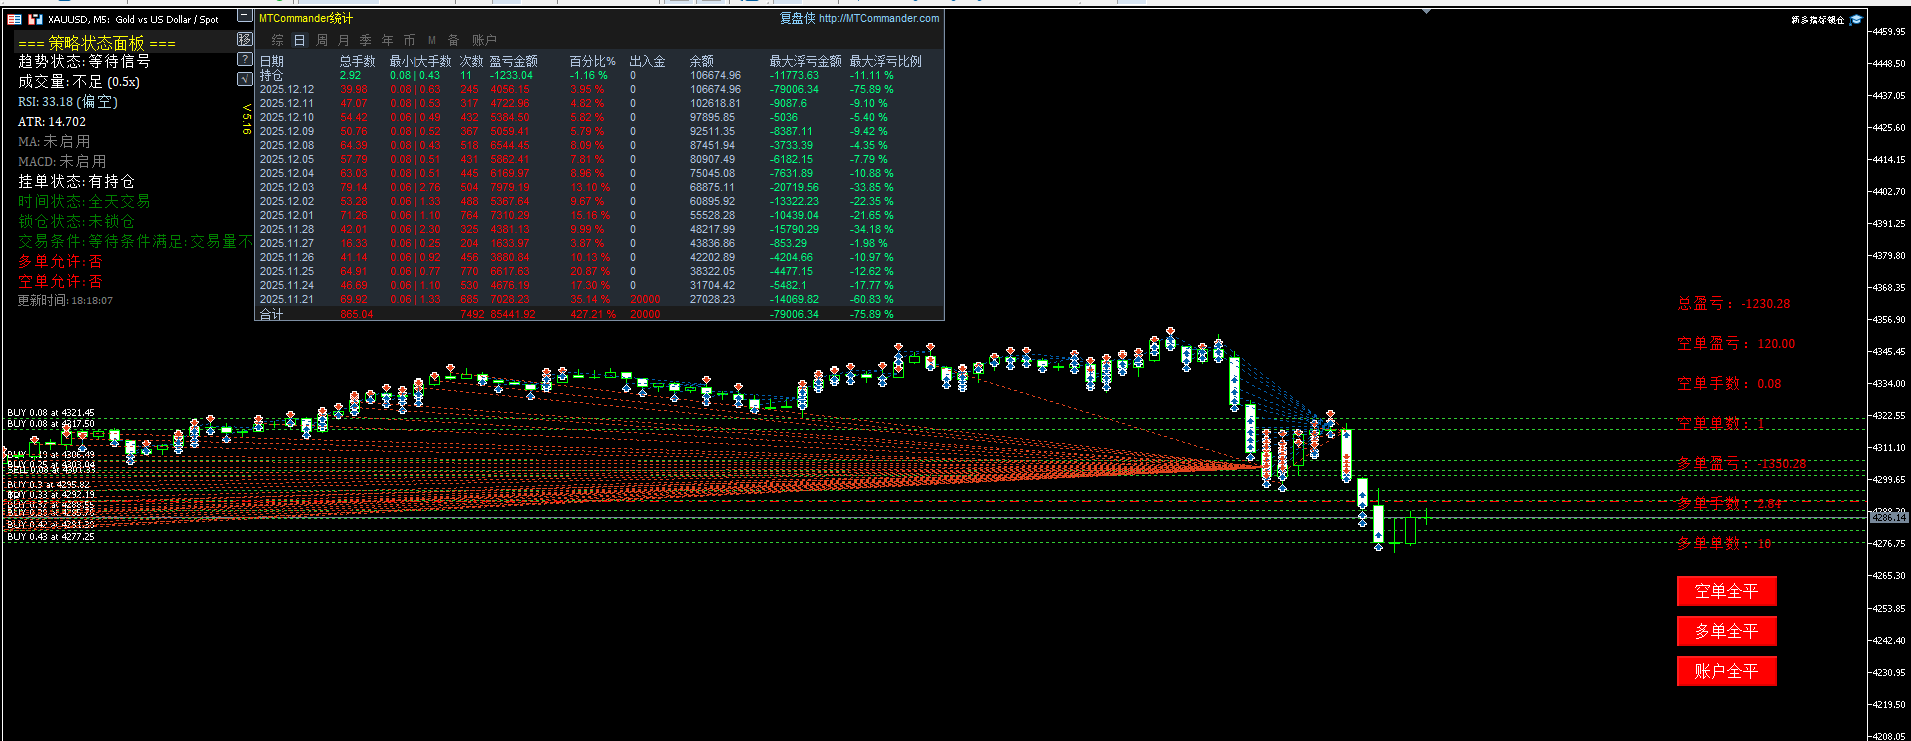Switch to the 综 summary tab

[278, 40]
